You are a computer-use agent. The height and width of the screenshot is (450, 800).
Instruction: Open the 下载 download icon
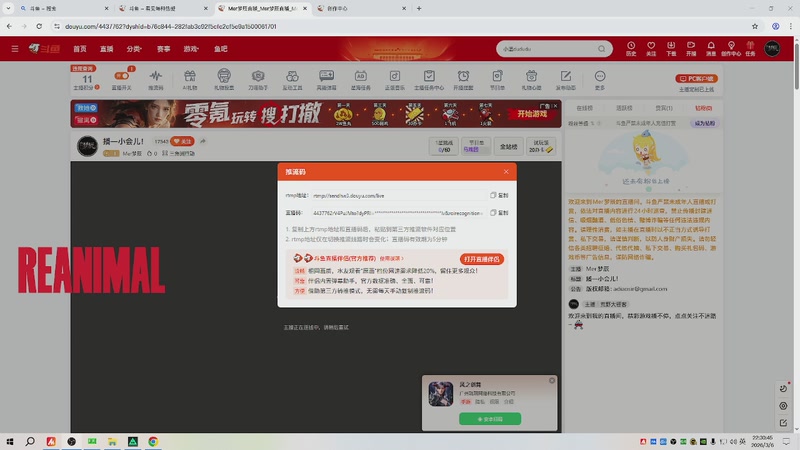[x=671, y=48]
